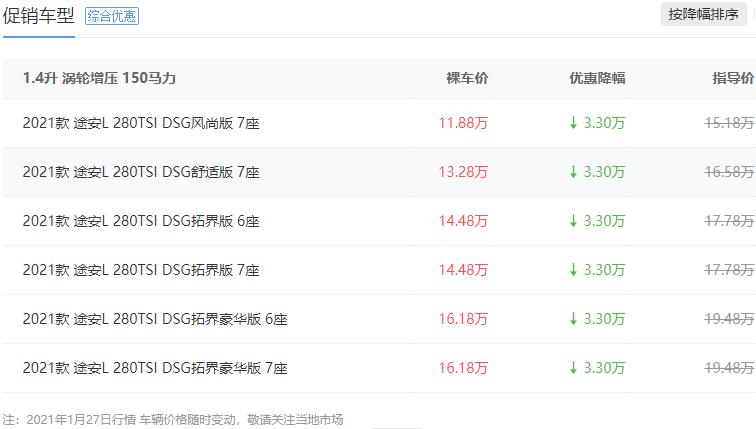Click the 优惠降幅 column header

pos(597,78)
